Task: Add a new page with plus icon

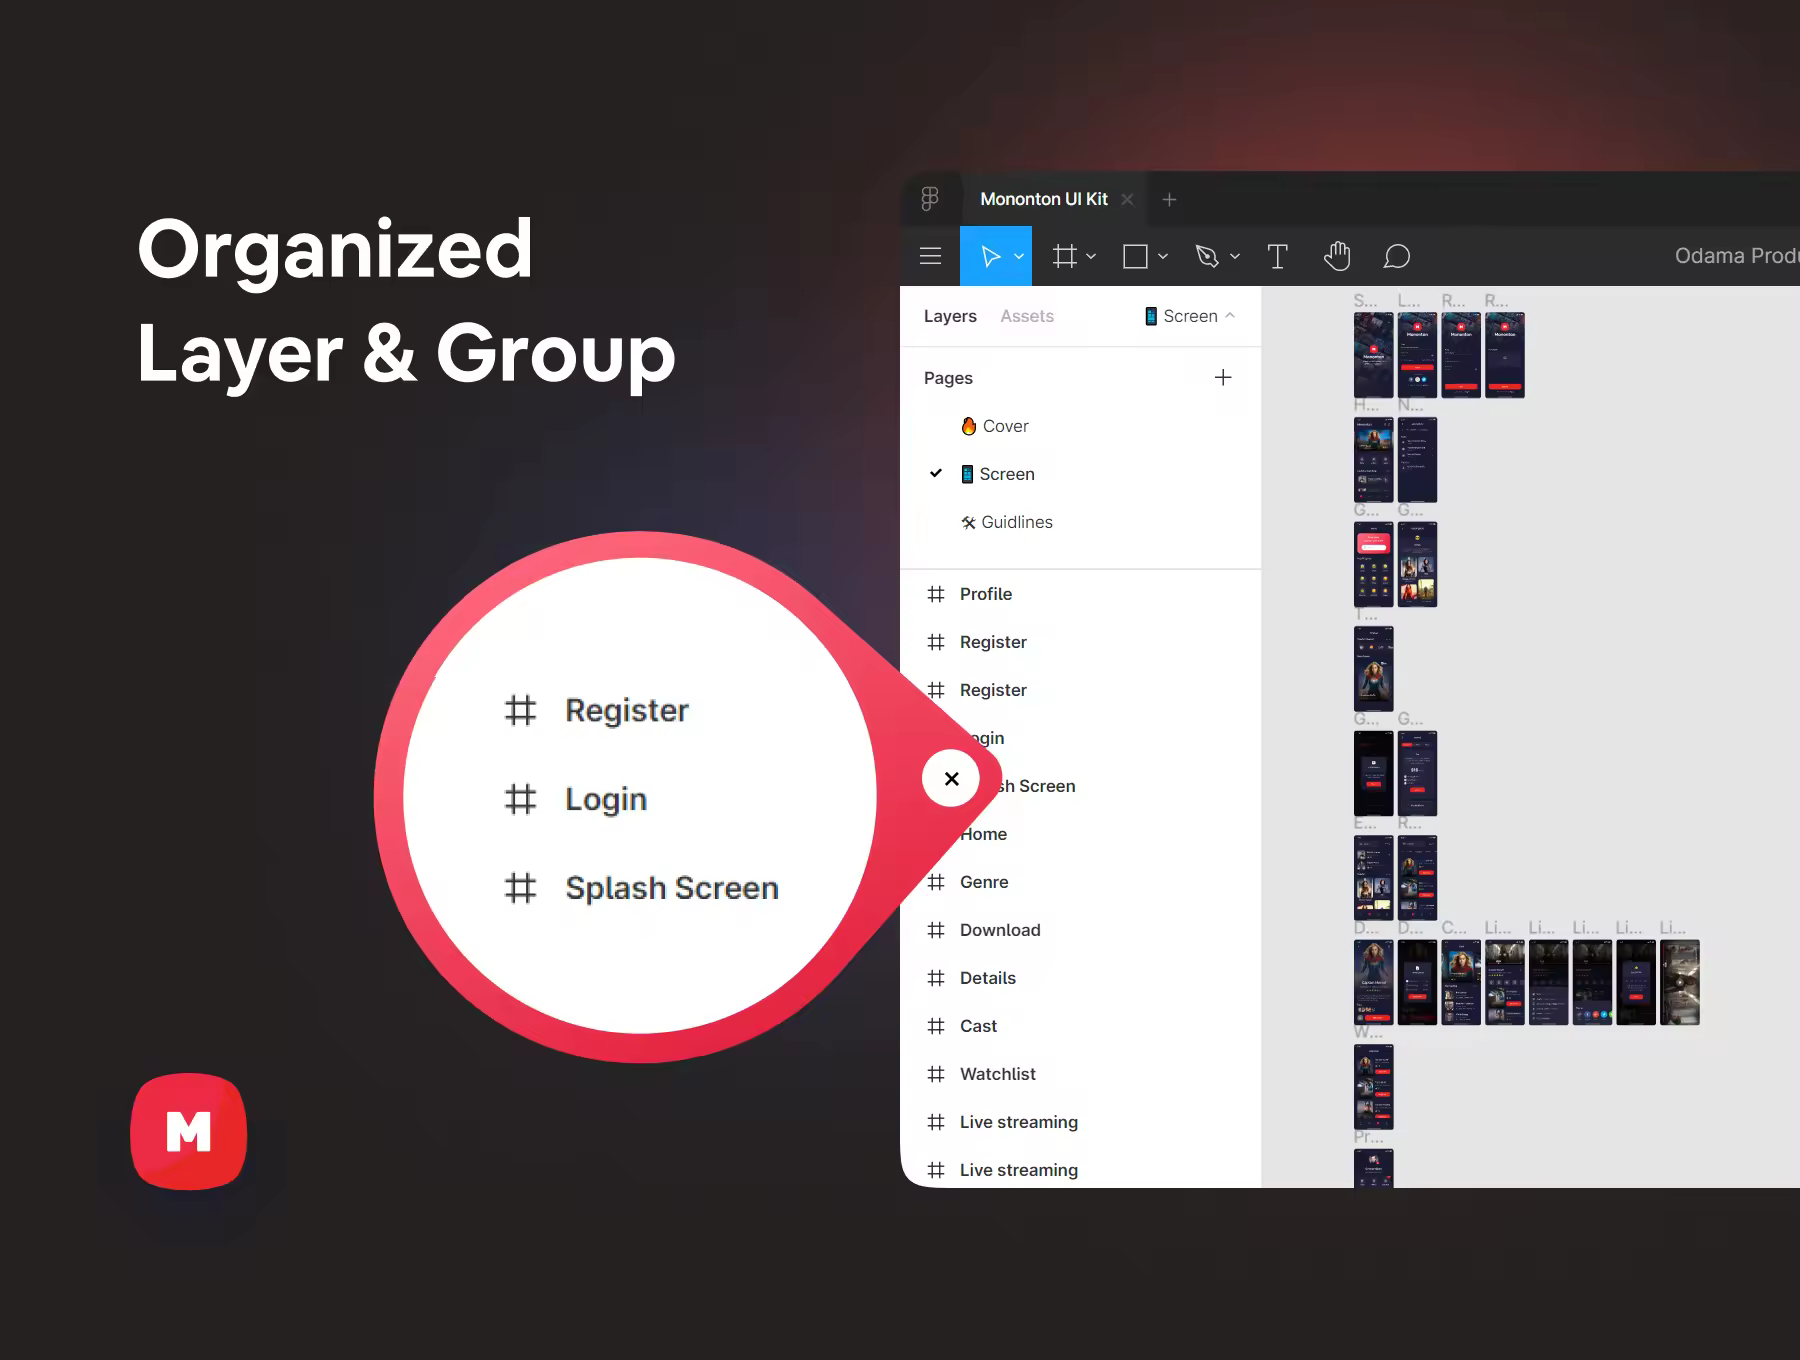Action: click(1222, 377)
